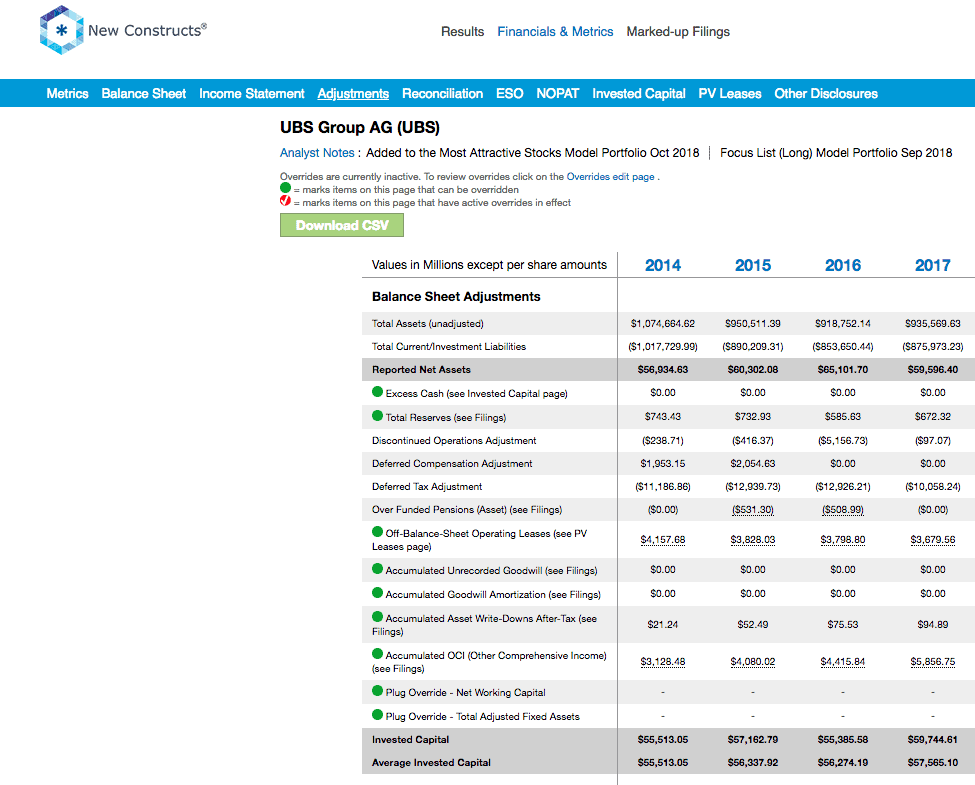Click the 2014 year column header
Image resolution: width=975 pixels, height=785 pixels.
(x=663, y=265)
